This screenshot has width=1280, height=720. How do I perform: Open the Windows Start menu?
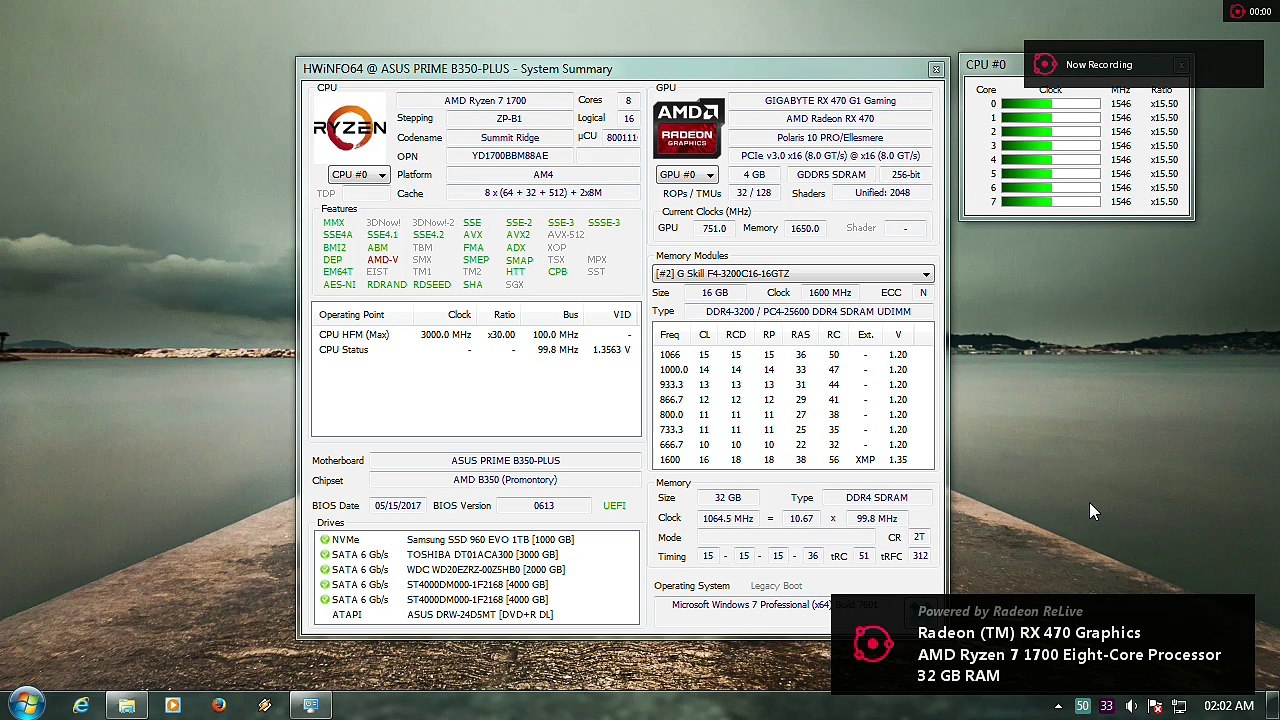pyautogui.click(x=26, y=705)
